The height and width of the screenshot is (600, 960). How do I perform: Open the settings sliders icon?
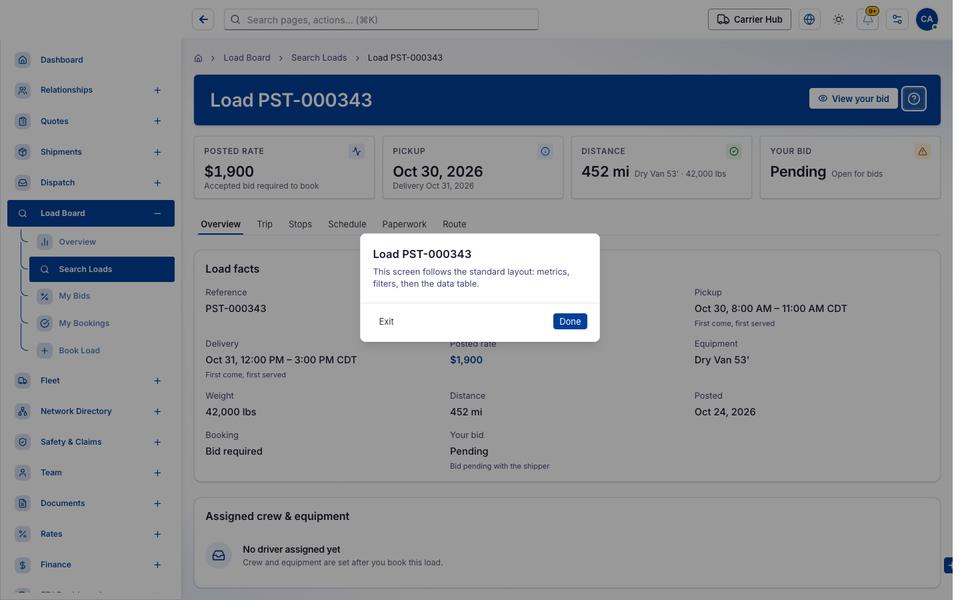[x=897, y=20]
